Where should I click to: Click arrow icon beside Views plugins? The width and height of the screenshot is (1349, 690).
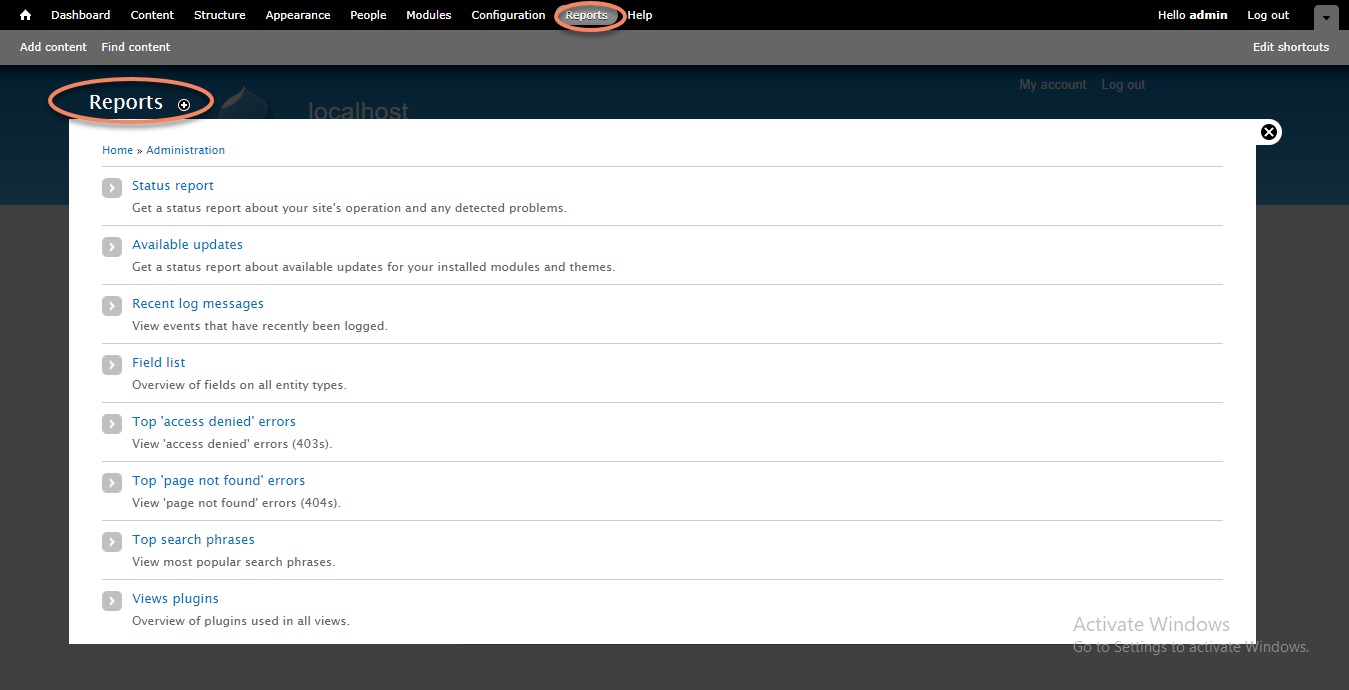pos(112,601)
